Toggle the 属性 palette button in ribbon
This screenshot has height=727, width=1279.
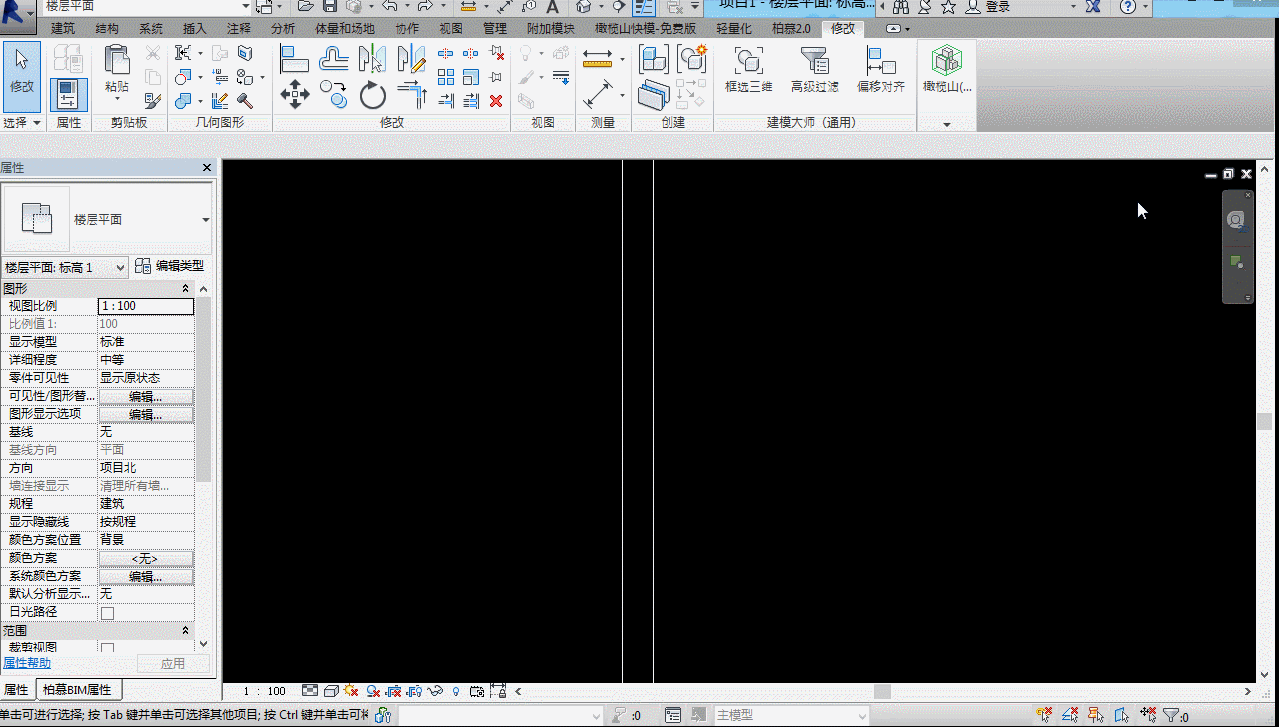click(x=69, y=95)
